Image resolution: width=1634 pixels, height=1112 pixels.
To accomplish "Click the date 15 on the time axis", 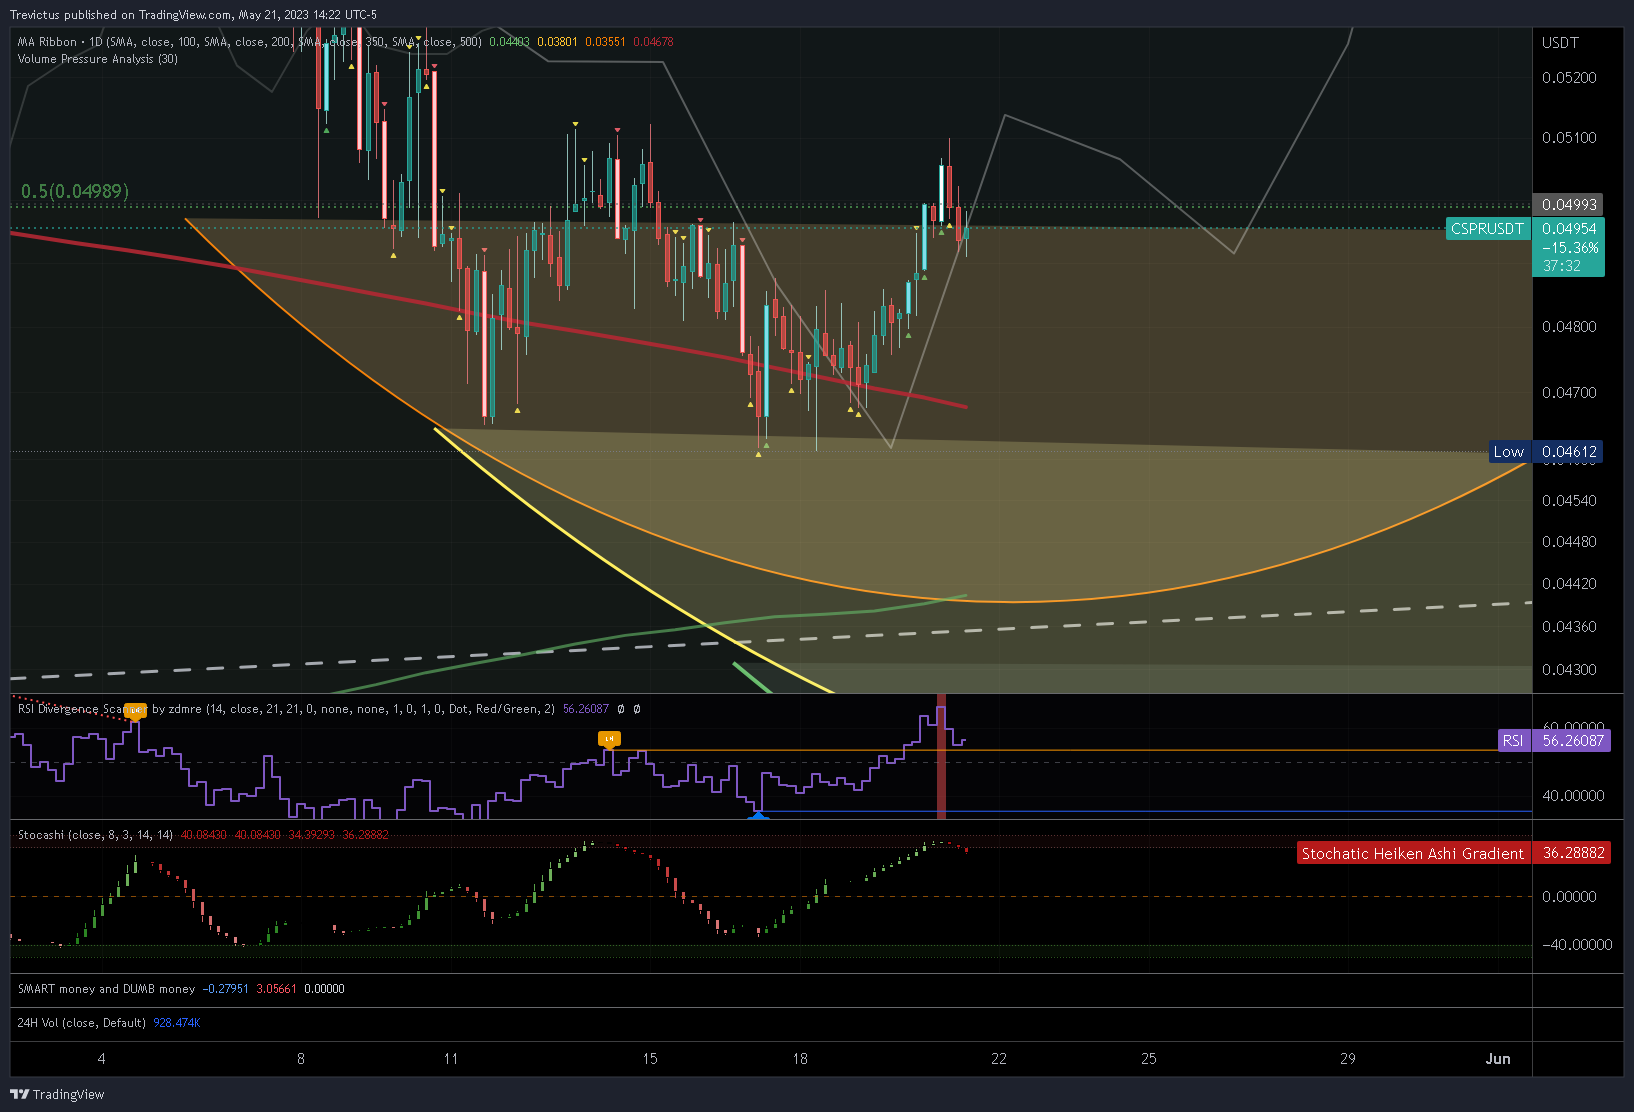I will 650,1059.
